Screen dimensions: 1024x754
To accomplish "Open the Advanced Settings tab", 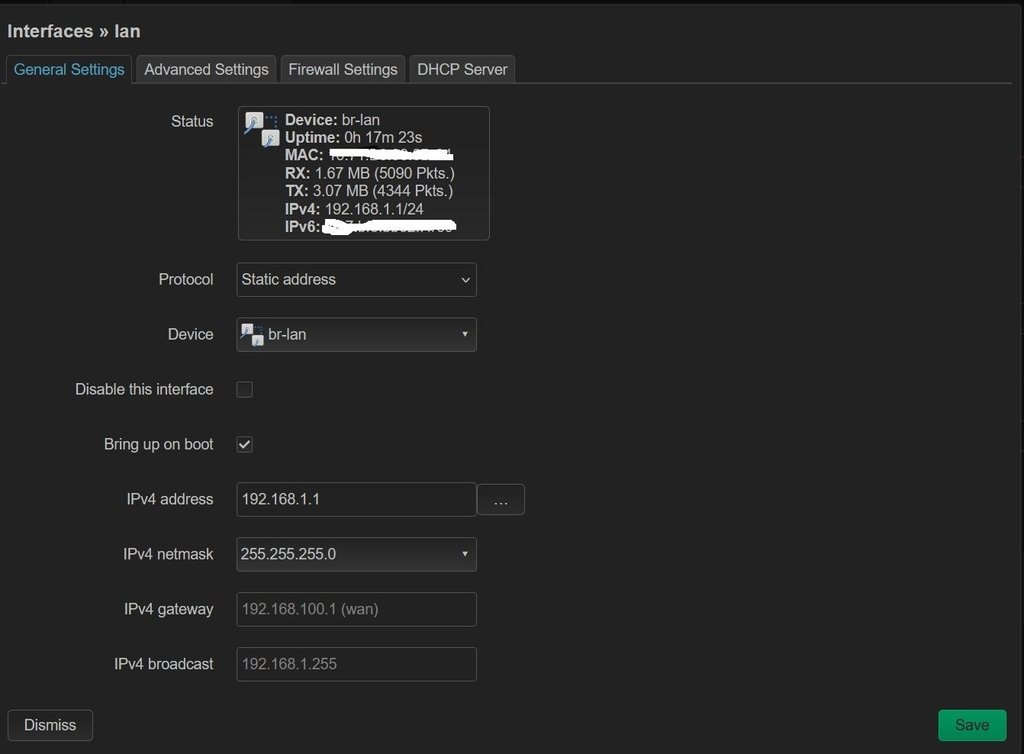I will (x=206, y=69).
